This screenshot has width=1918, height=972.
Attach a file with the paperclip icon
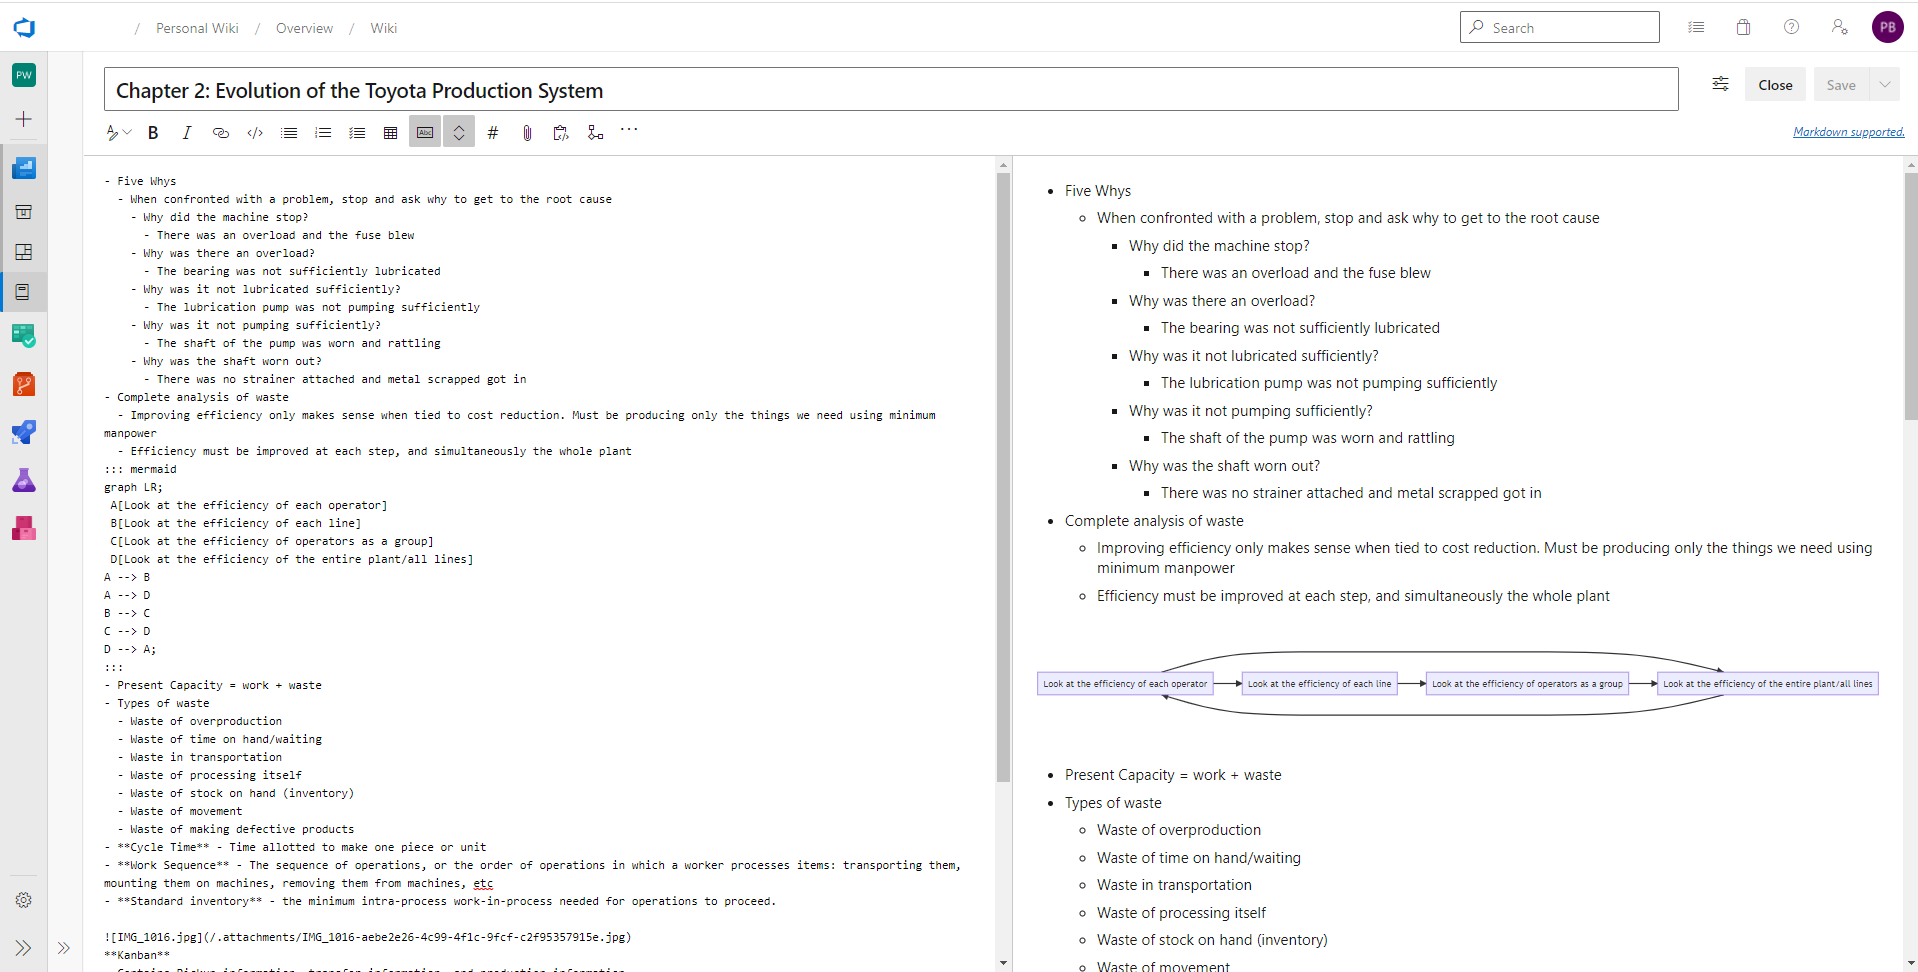point(527,133)
